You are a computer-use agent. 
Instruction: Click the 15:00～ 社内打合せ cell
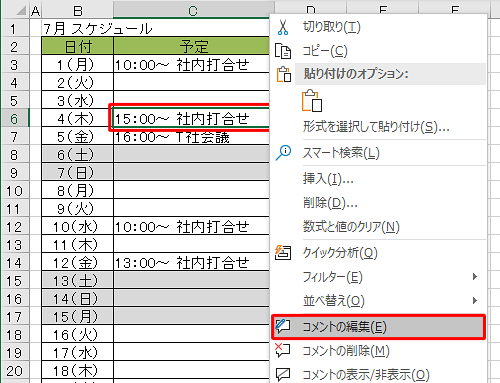(192, 118)
